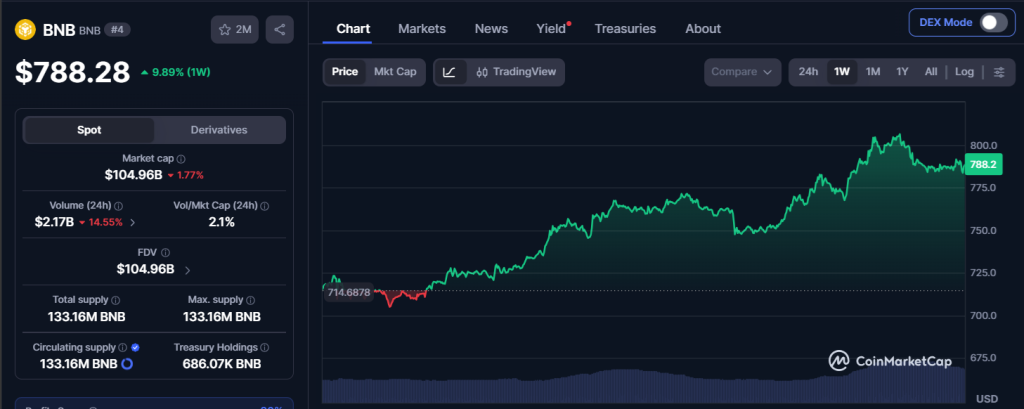Click the circulating supply progress ring
1024x409 pixels.
click(127, 364)
